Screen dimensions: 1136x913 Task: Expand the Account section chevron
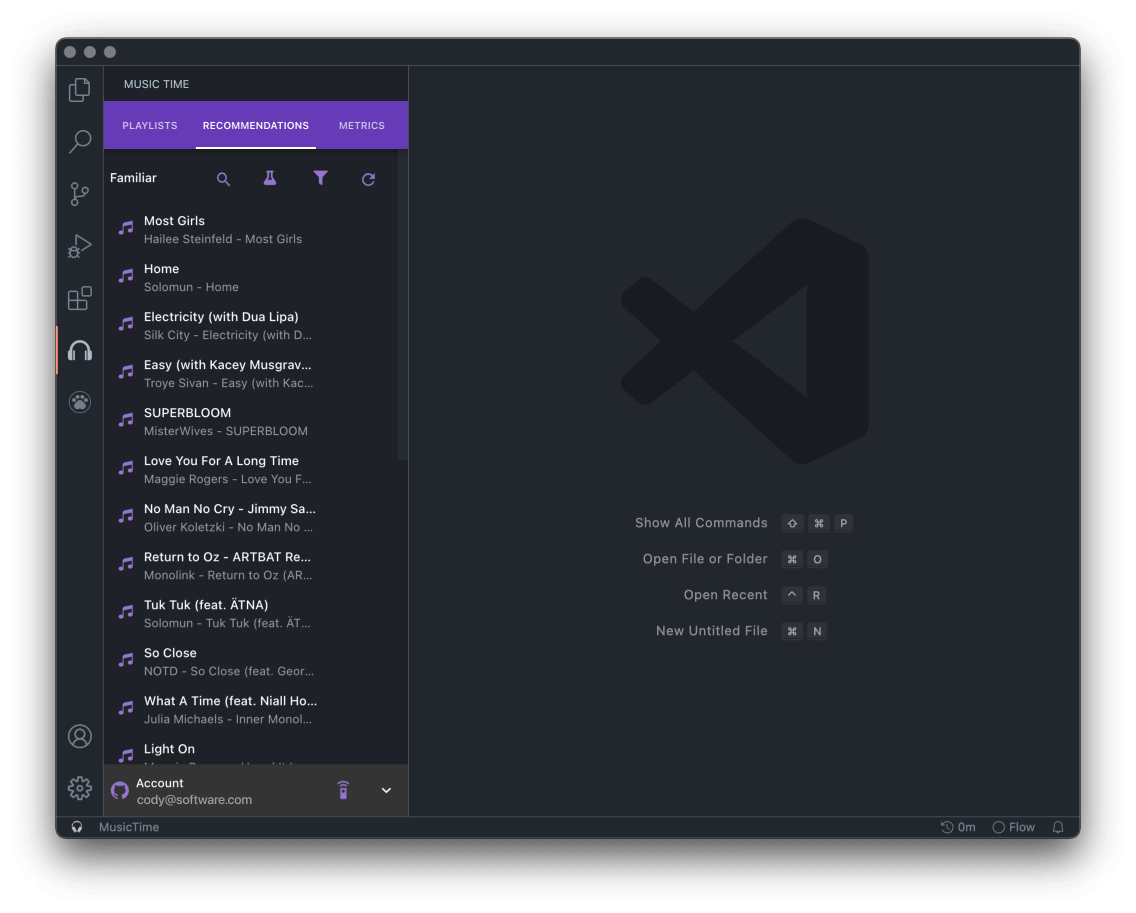(386, 791)
